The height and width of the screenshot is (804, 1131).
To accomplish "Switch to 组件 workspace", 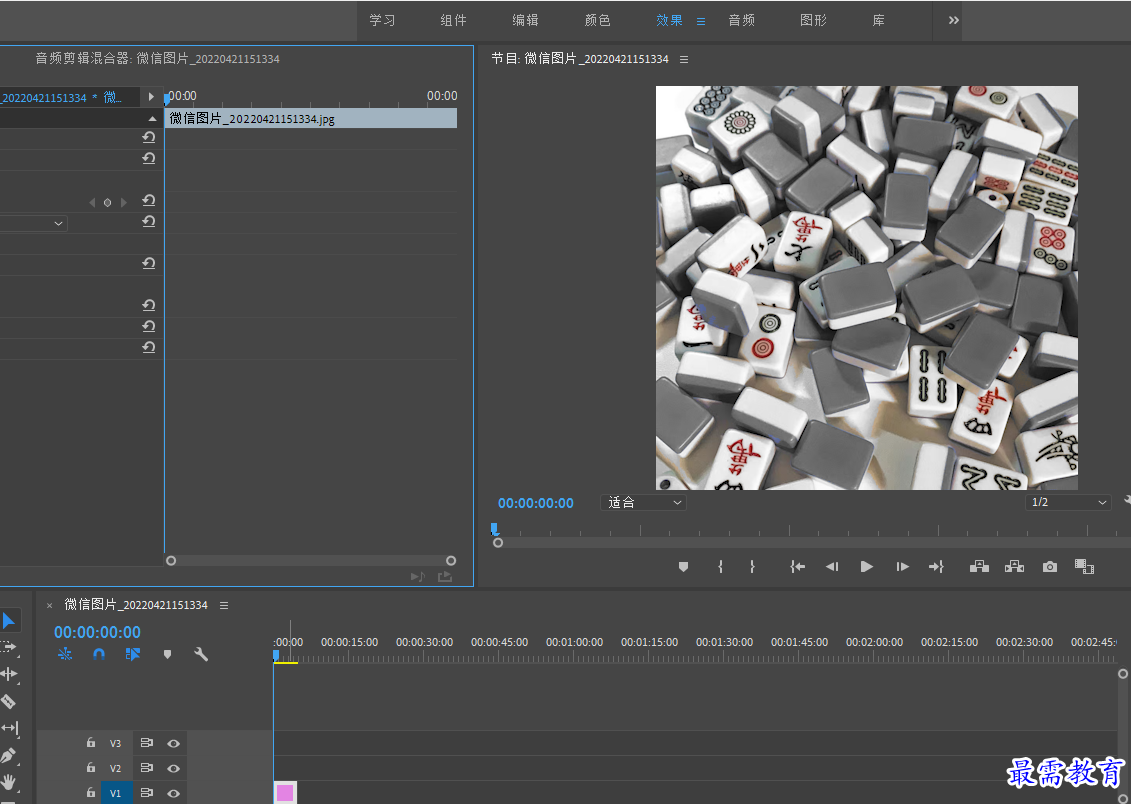I will [x=454, y=20].
